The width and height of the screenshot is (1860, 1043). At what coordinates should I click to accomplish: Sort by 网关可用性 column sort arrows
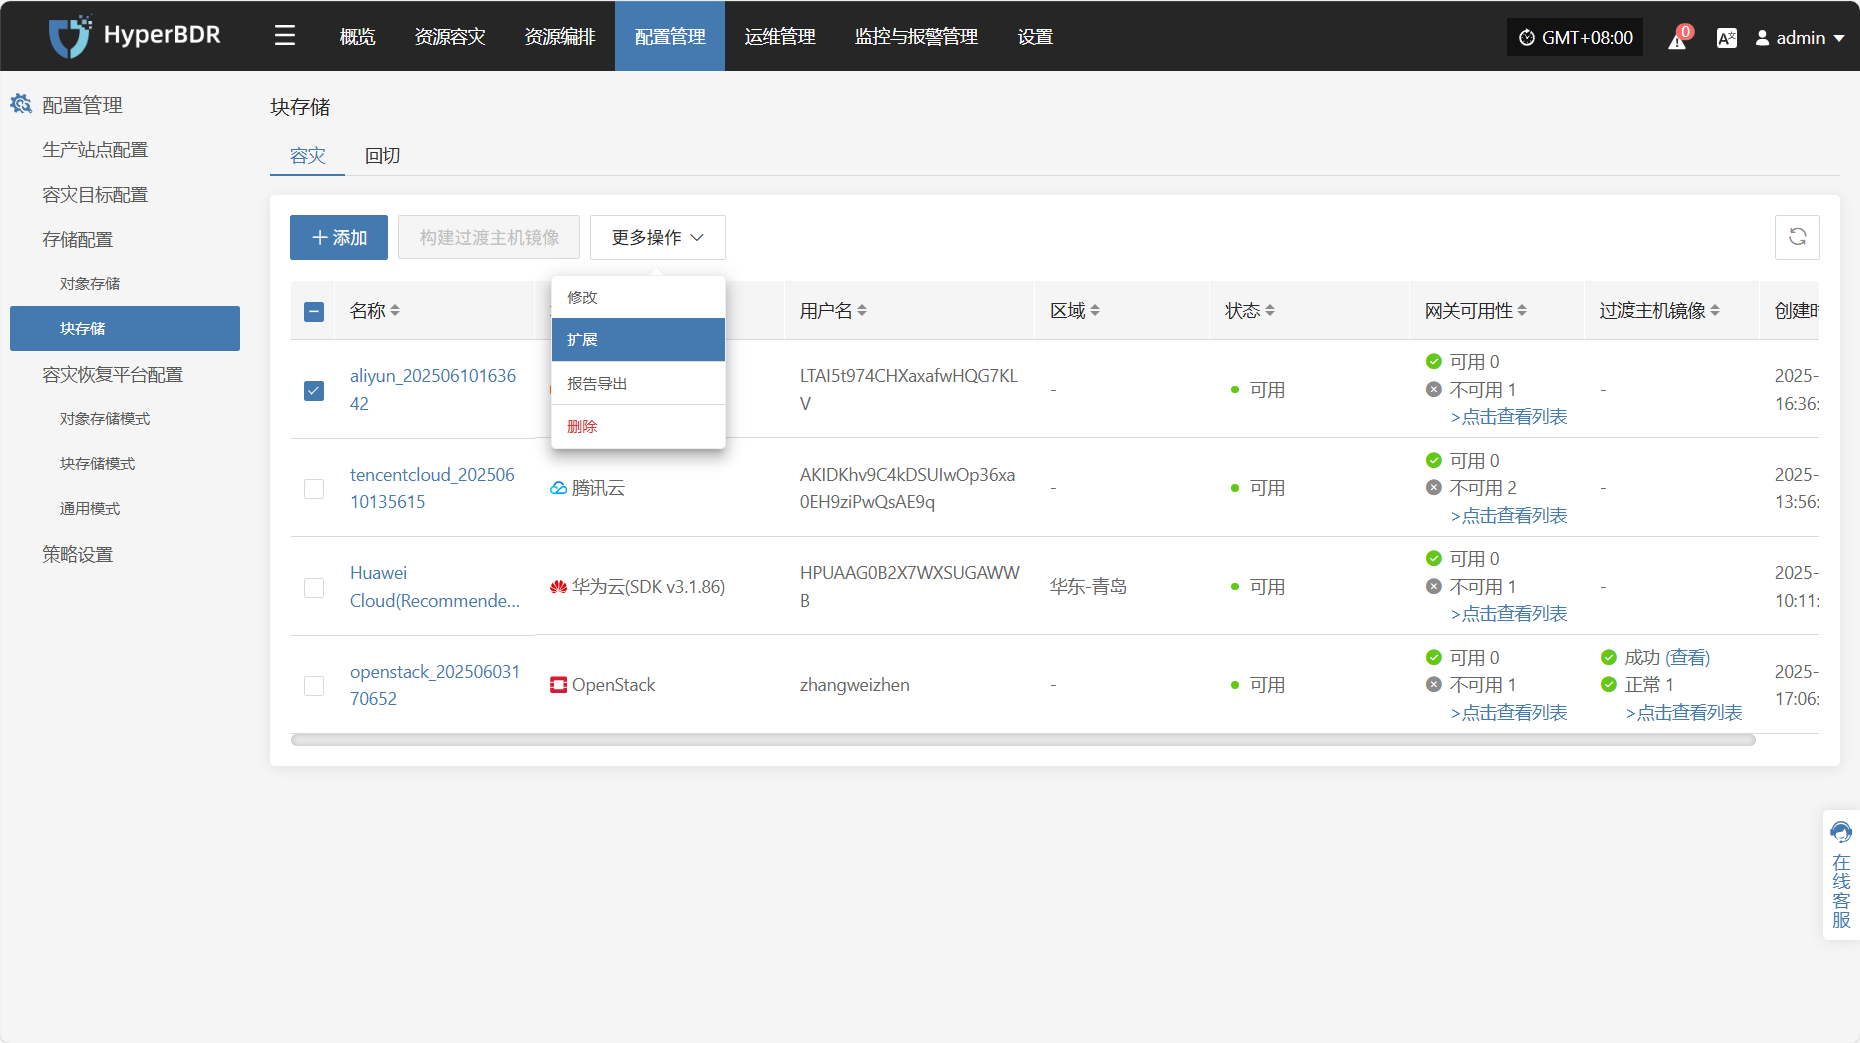pyautogui.click(x=1522, y=311)
